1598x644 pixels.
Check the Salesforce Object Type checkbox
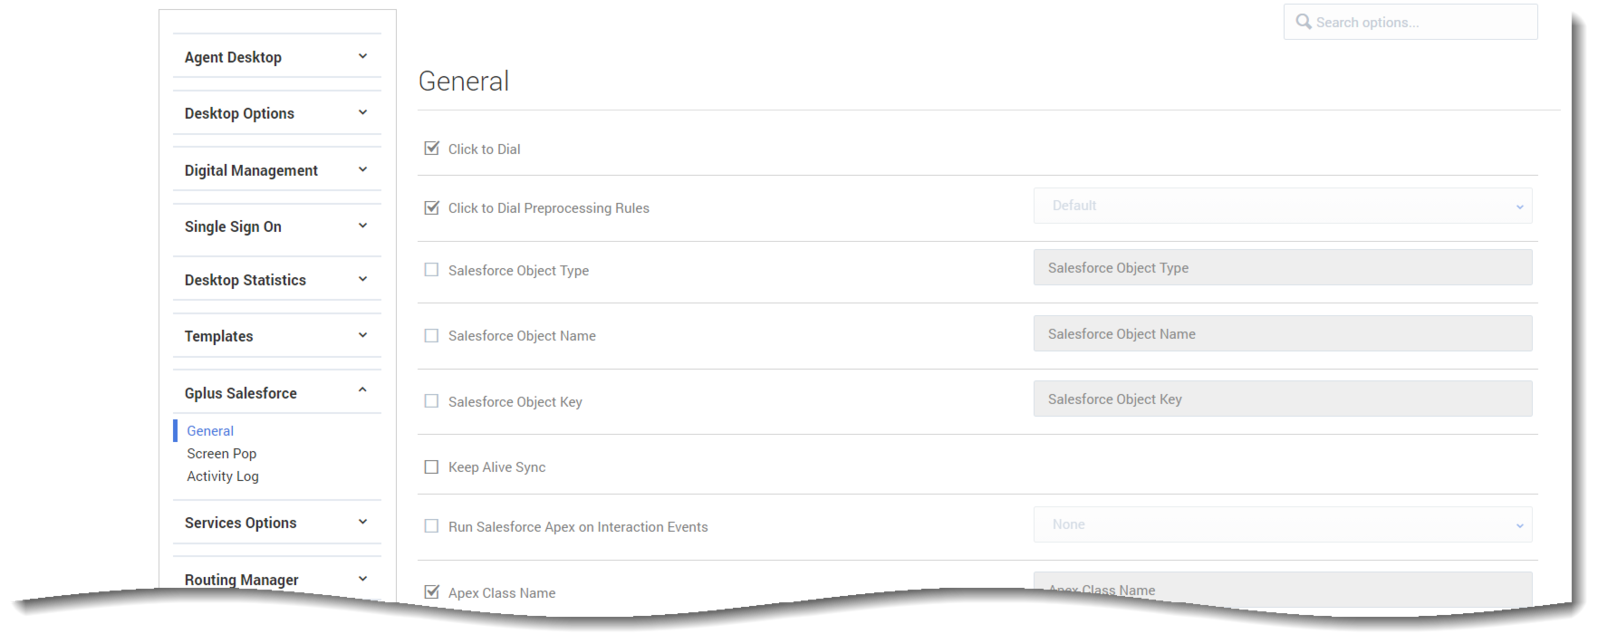point(432,270)
